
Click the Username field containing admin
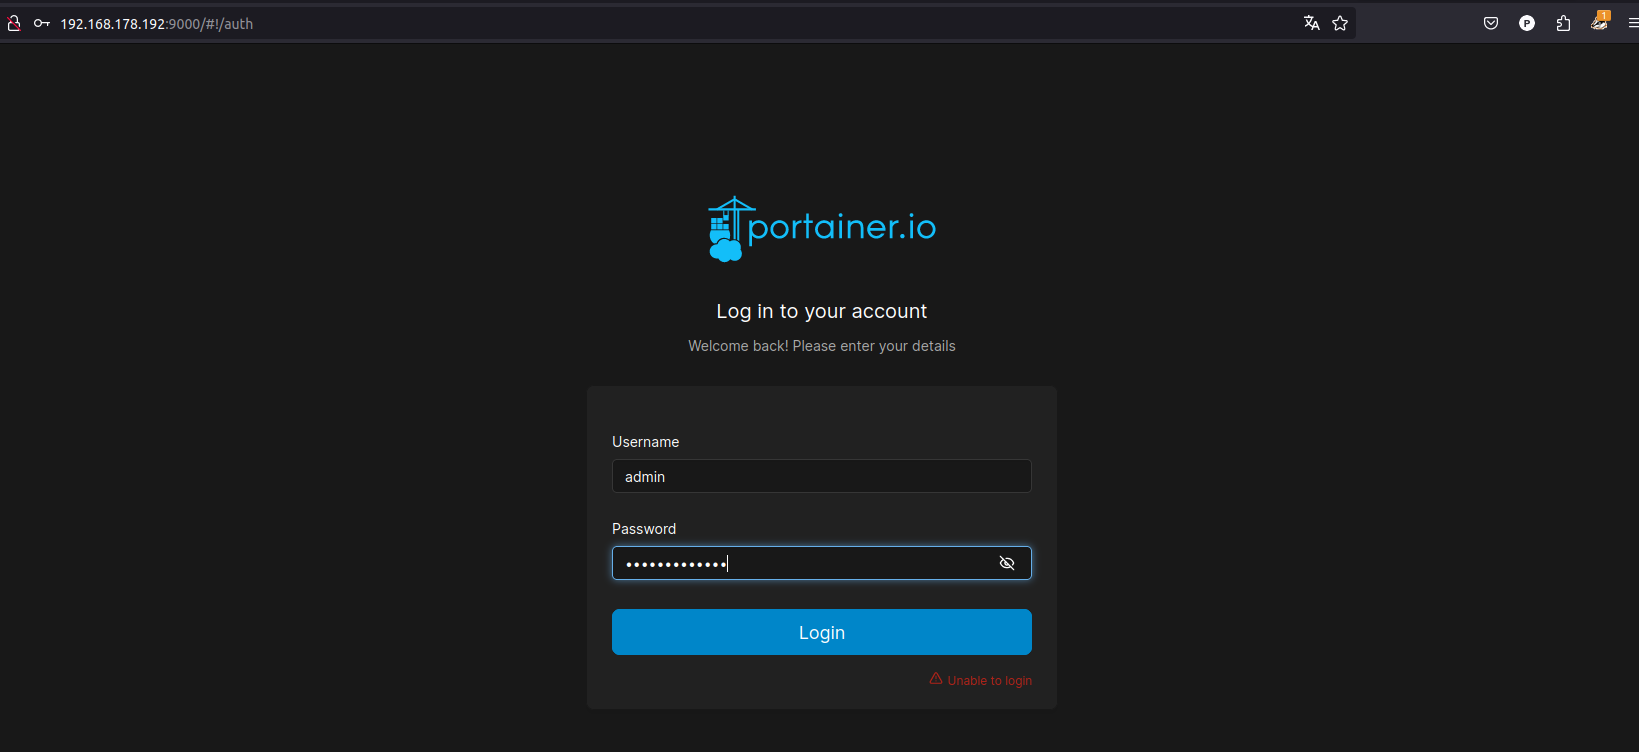pyautogui.click(x=821, y=476)
